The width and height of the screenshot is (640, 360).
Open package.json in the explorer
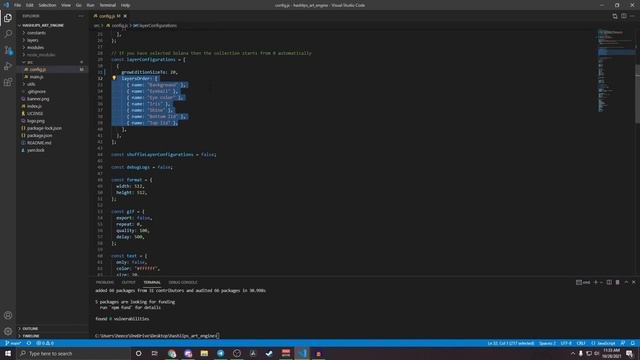coord(52,136)
